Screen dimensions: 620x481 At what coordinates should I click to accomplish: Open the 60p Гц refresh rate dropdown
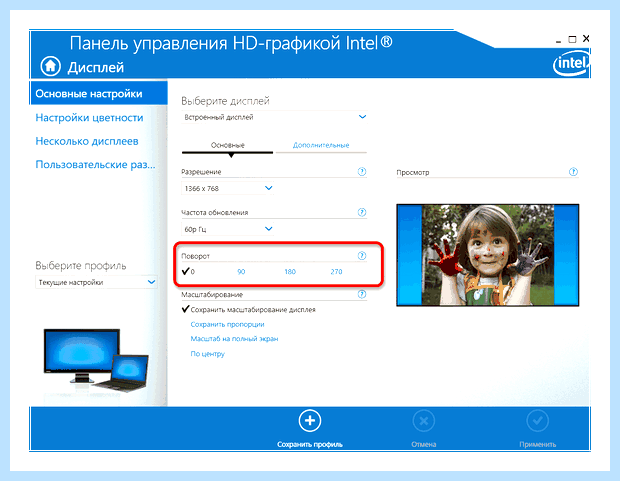227,229
